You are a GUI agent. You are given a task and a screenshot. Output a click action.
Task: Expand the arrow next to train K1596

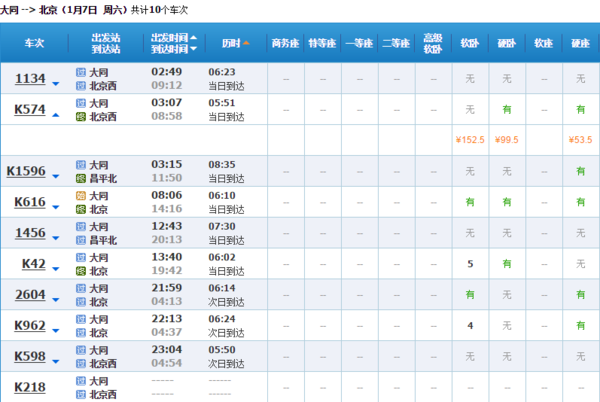55,176
